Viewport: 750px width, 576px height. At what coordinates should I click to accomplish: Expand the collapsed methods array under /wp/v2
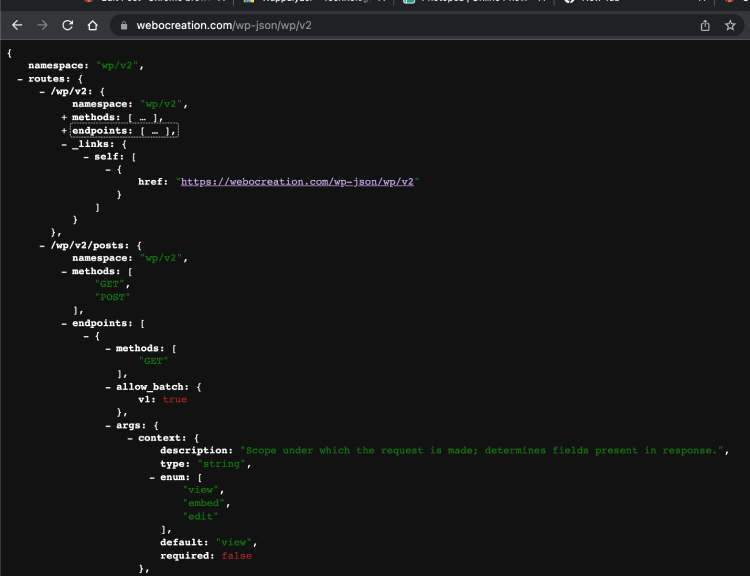[64, 117]
